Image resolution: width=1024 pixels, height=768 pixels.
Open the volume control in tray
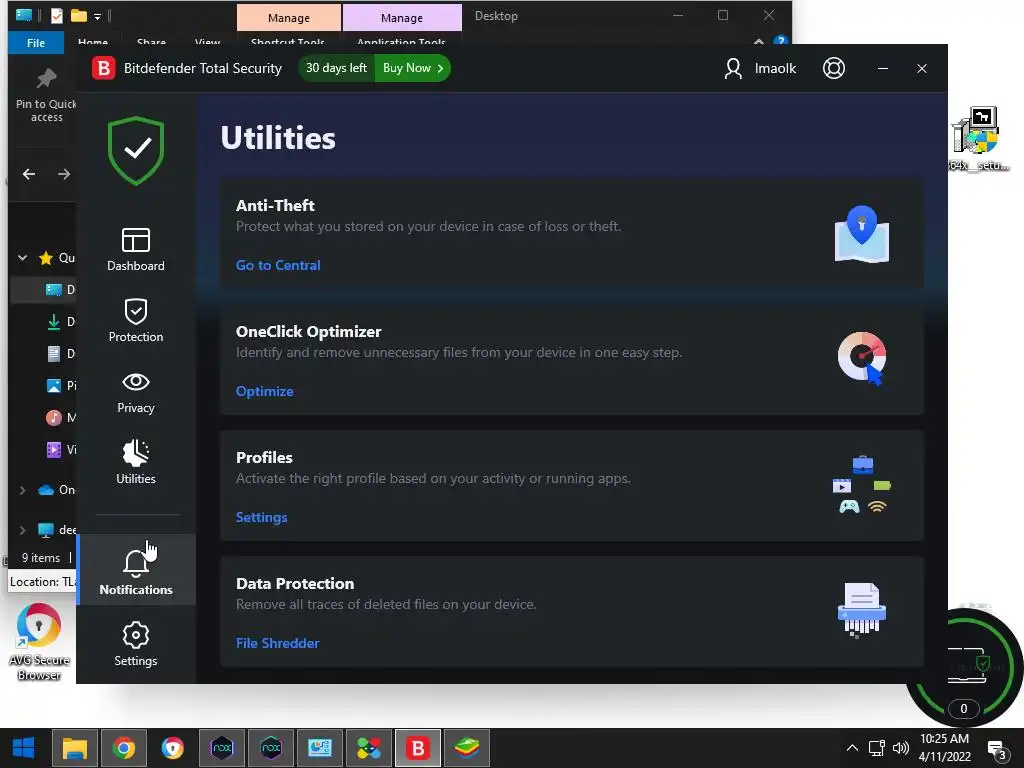tap(901, 748)
